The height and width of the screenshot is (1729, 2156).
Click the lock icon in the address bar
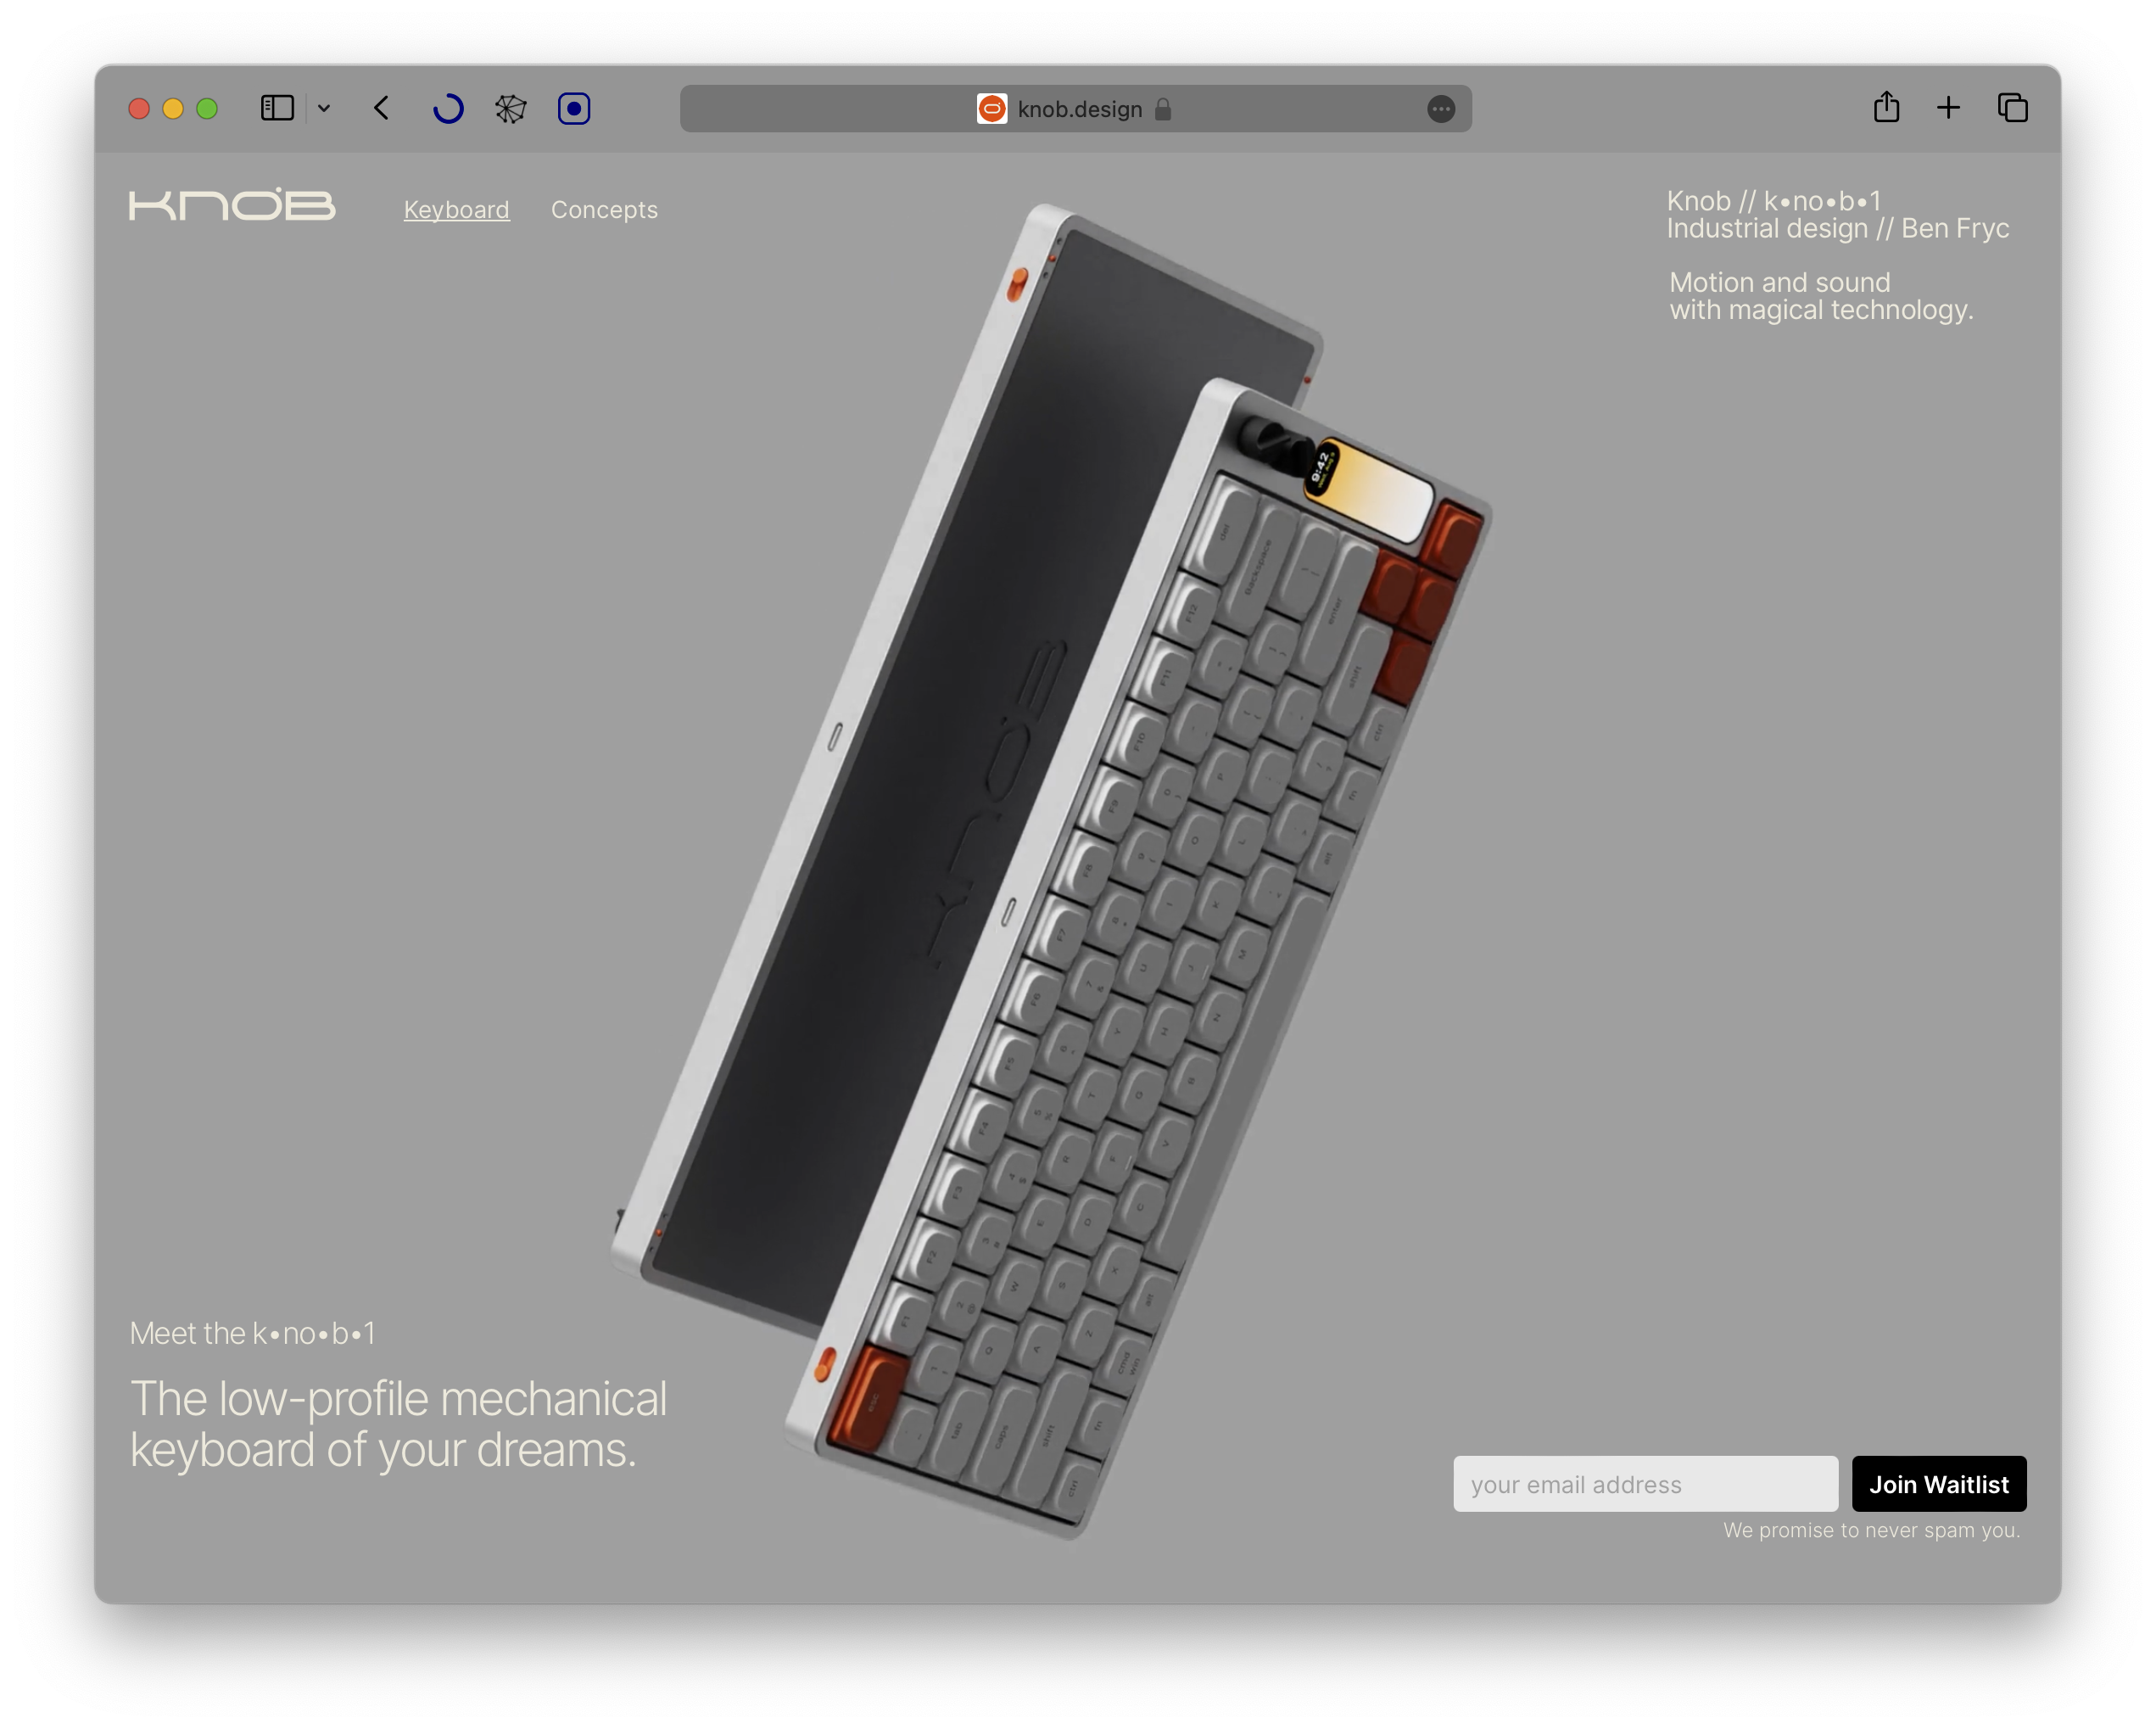(x=1161, y=110)
